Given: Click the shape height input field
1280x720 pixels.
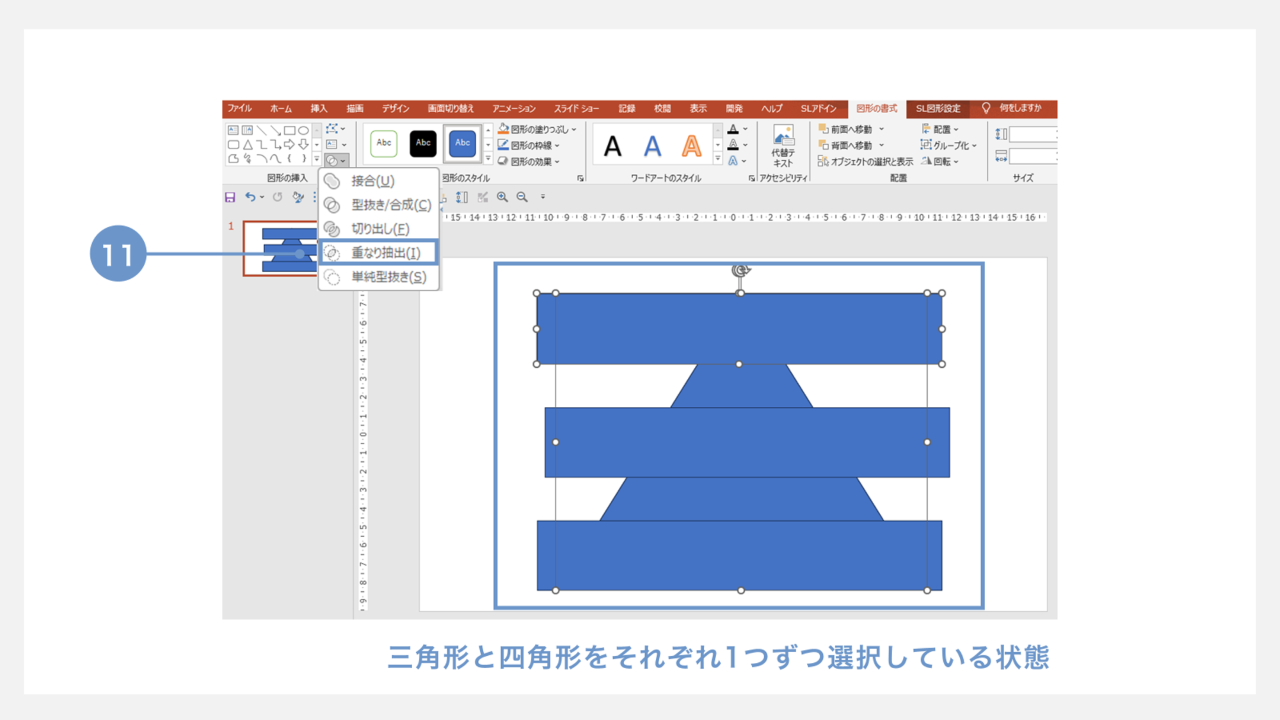Looking at the screenshot, I should pyautogui.click(x=1033, y=134).
